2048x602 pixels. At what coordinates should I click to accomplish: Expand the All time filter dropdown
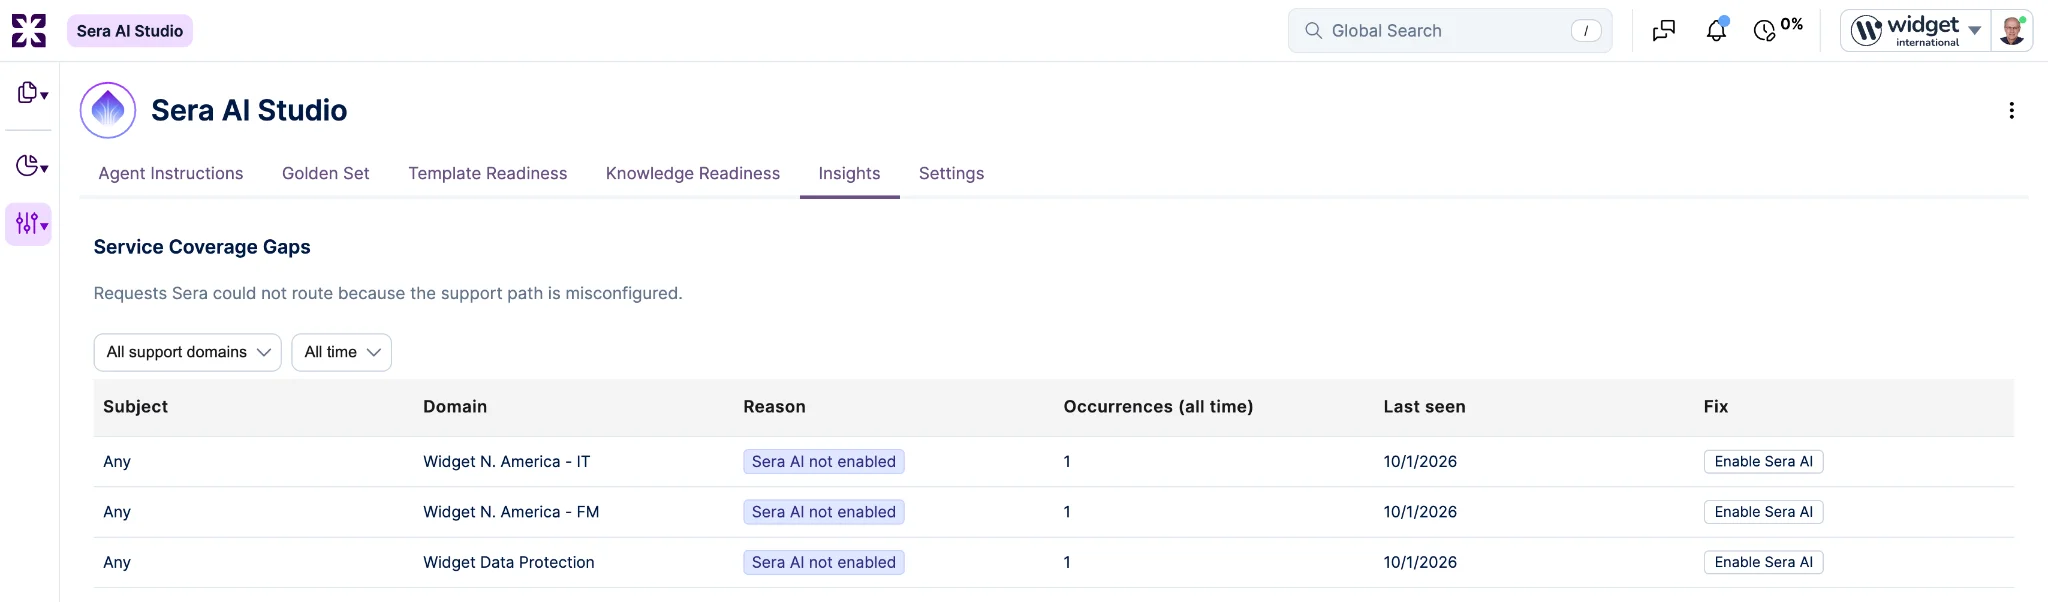pos(342,352)
